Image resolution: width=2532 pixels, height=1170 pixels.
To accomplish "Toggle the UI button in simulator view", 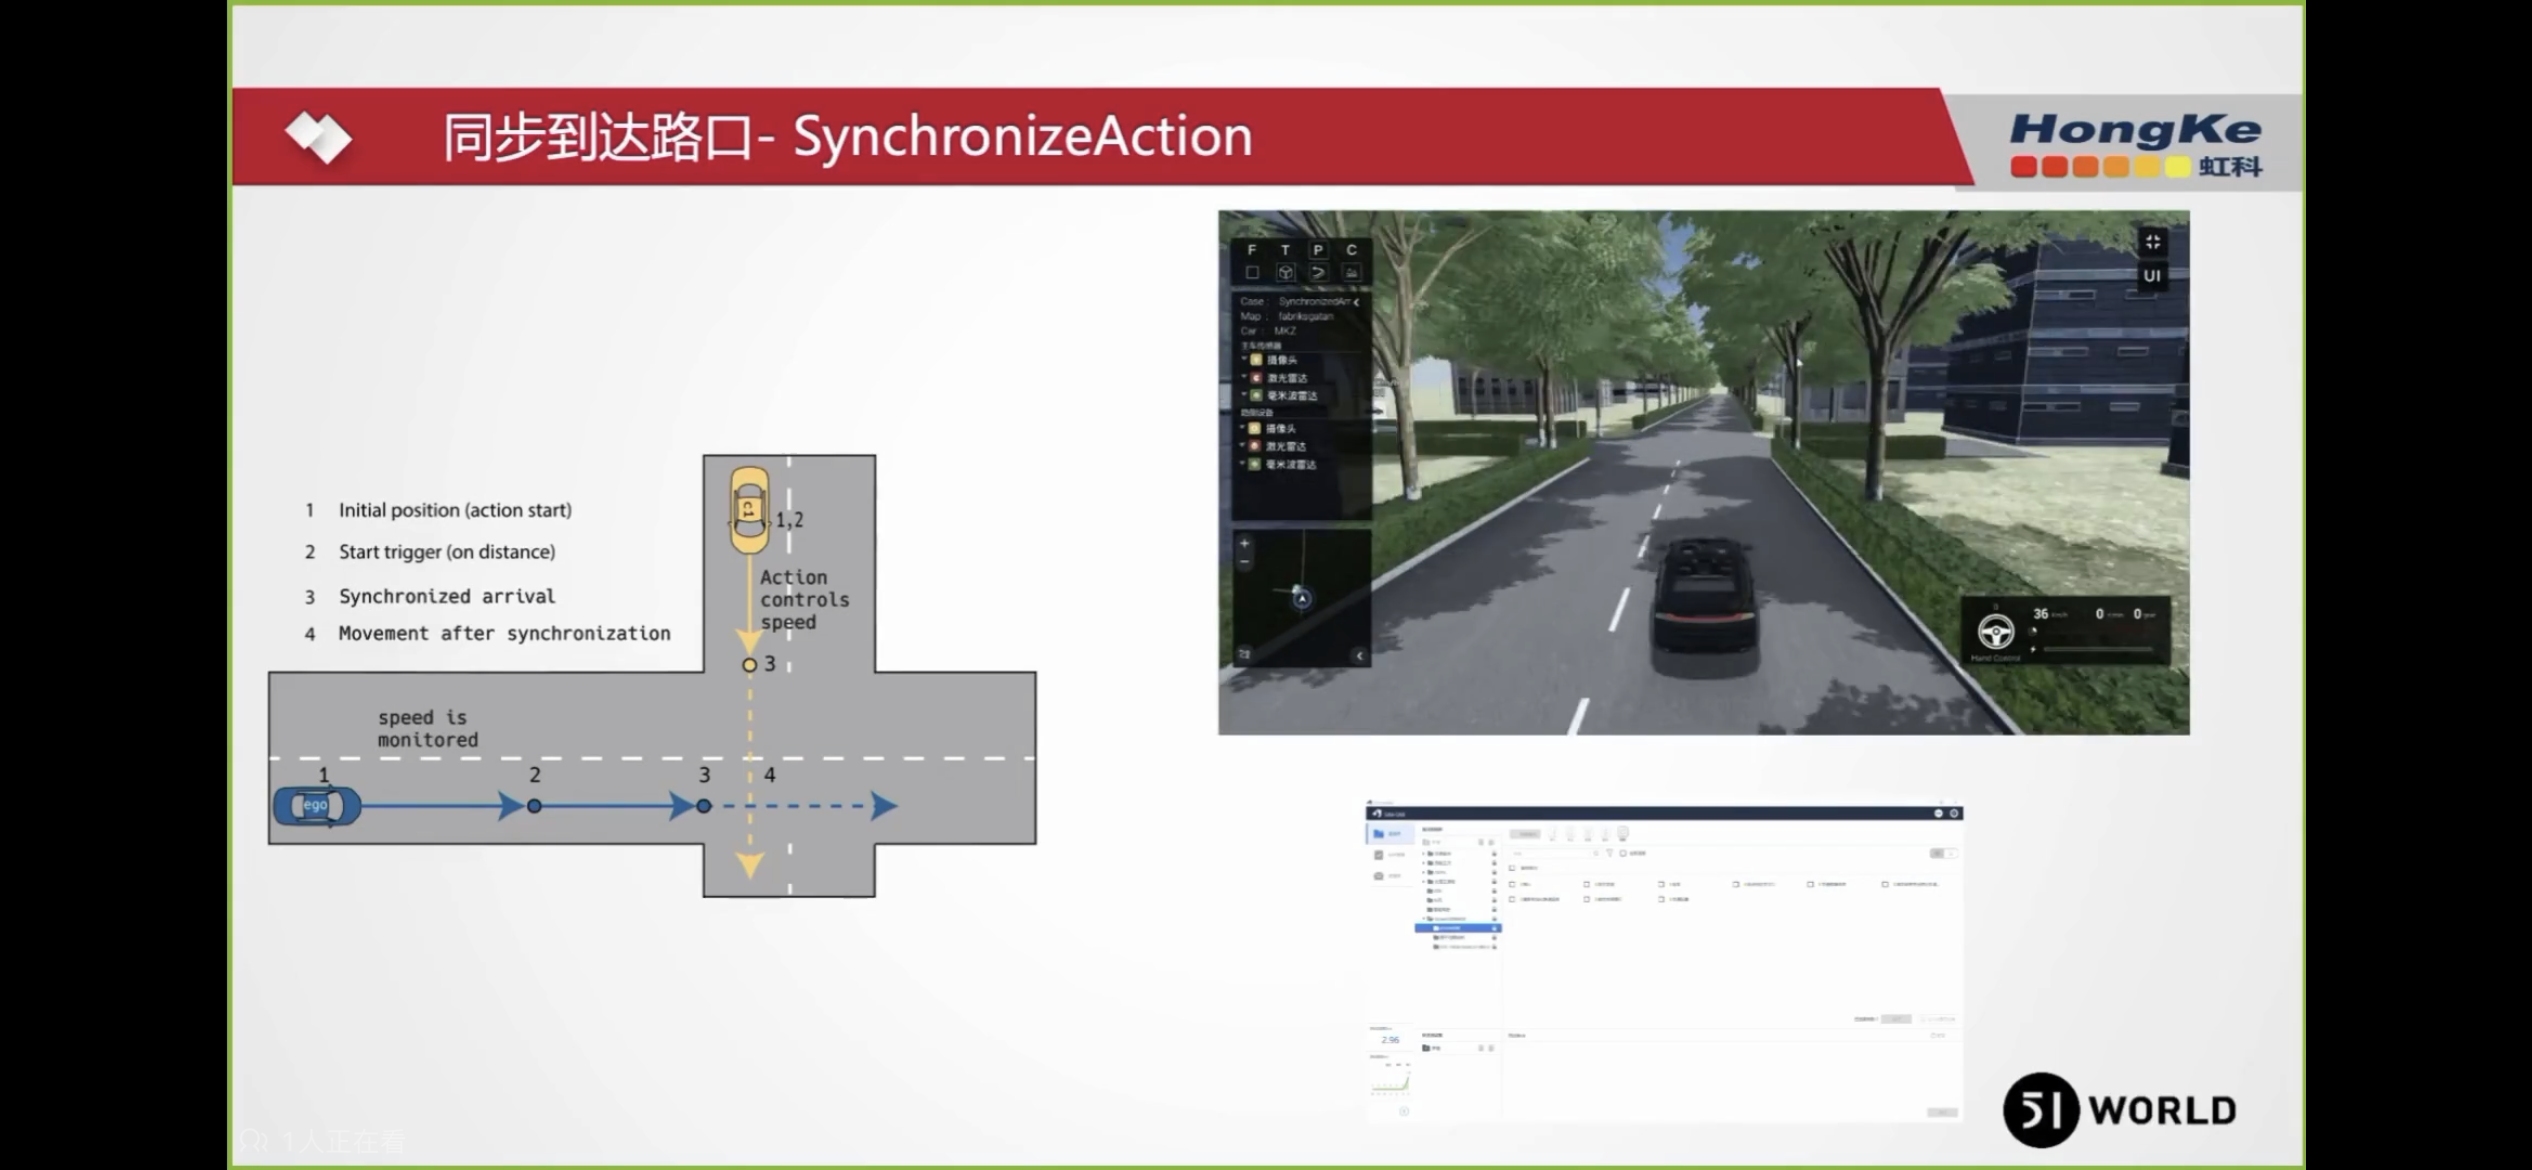I will [2152, 276].
